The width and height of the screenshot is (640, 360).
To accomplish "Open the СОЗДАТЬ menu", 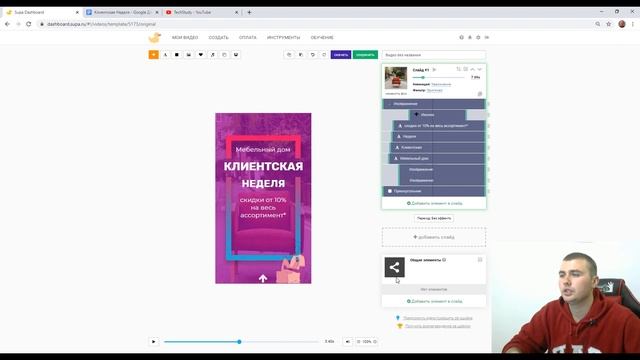I will pyautogui.click(x=218, y=38).
